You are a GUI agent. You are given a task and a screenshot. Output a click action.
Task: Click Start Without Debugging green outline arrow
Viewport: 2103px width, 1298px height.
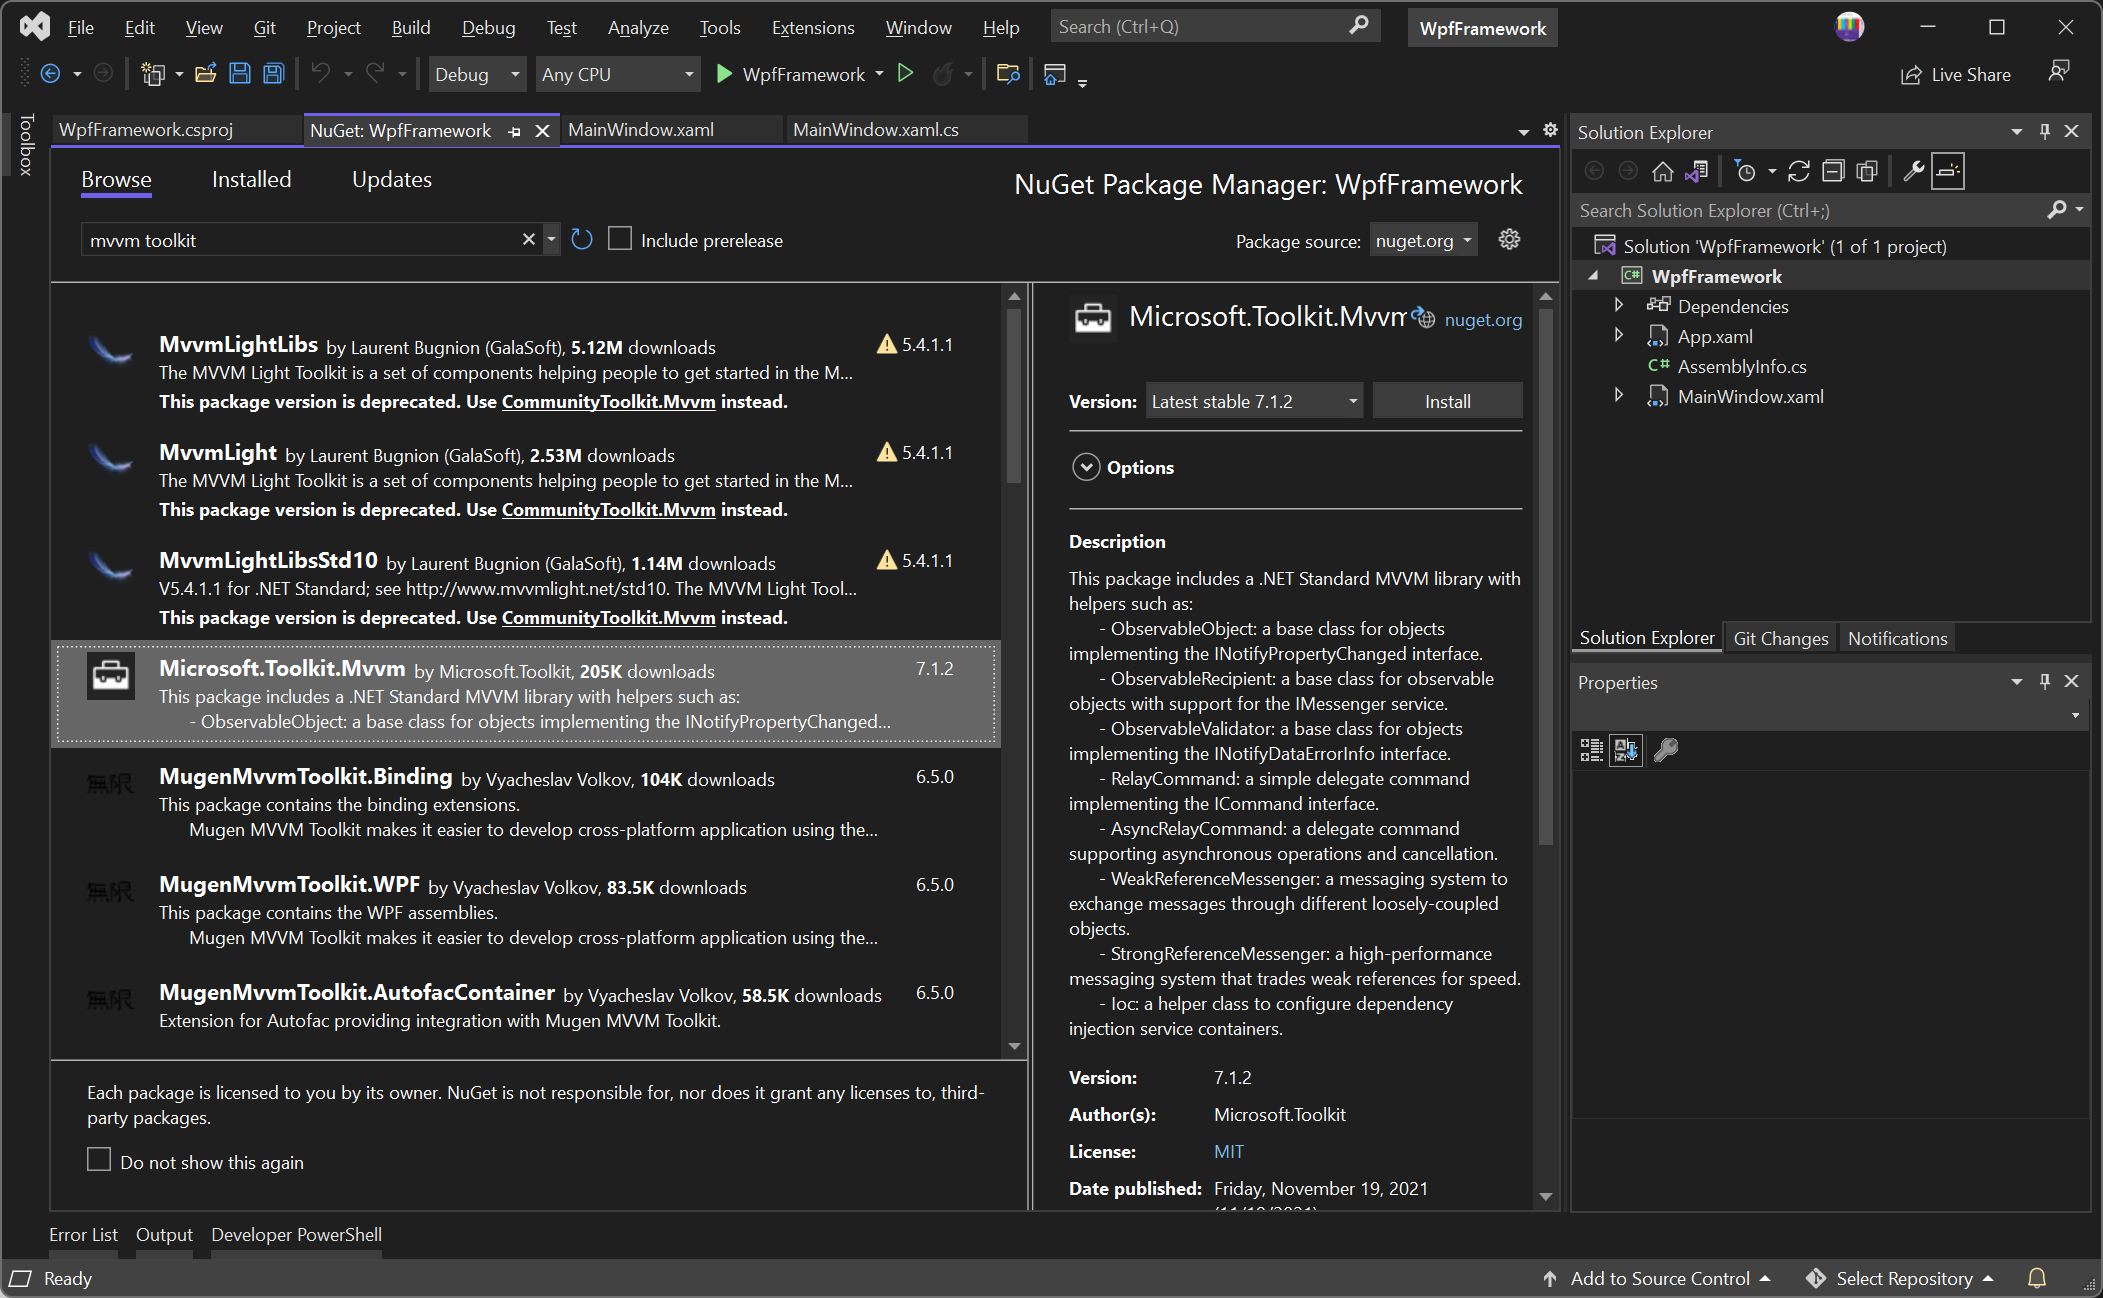coord(906,74)
